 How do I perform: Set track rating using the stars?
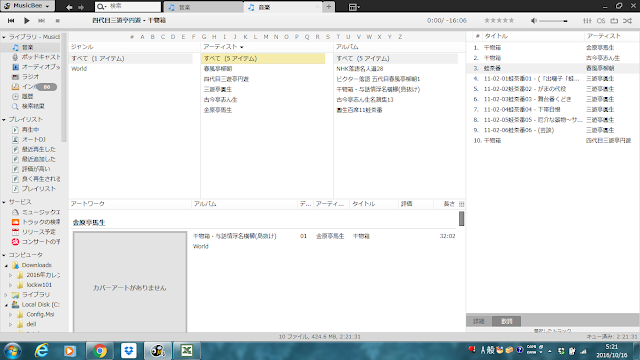pos(499,20)
